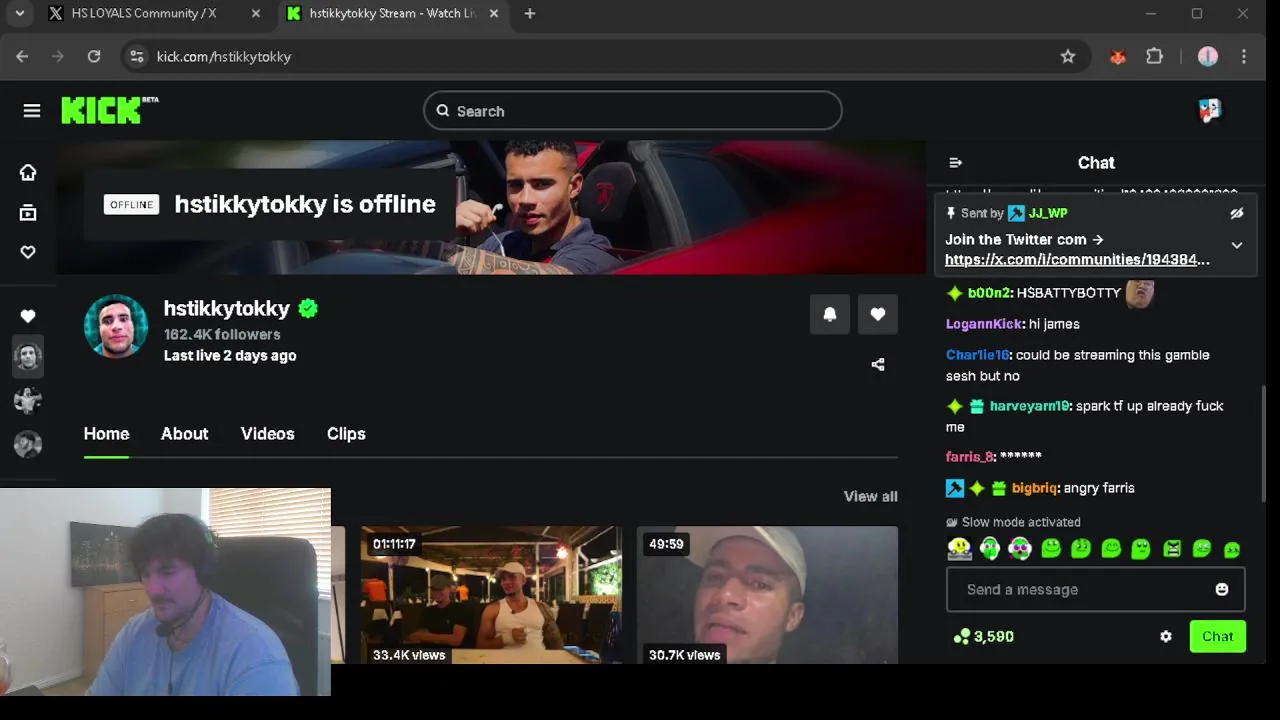The height and width of the screenshot is (720, 1280).
Task: Click the 3,590 channel points balance
Action: [x=984, y=636]
